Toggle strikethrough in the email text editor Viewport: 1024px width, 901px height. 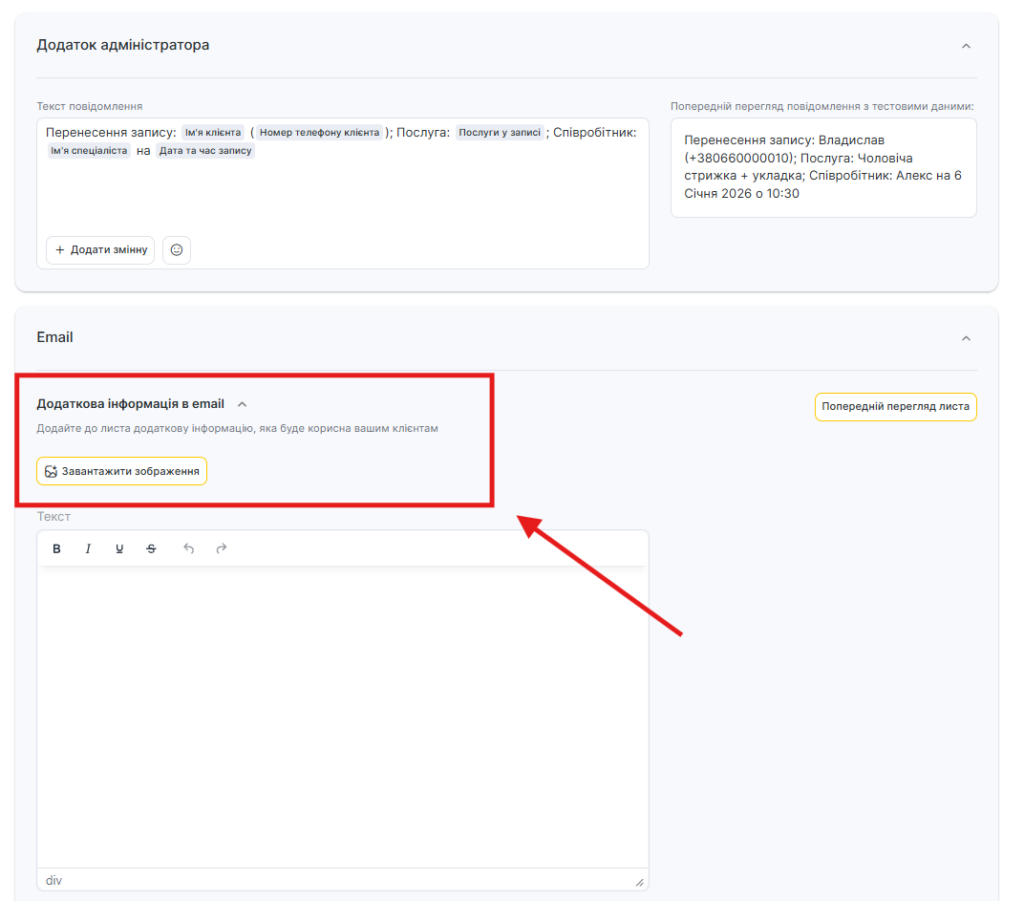click(151, 549)
